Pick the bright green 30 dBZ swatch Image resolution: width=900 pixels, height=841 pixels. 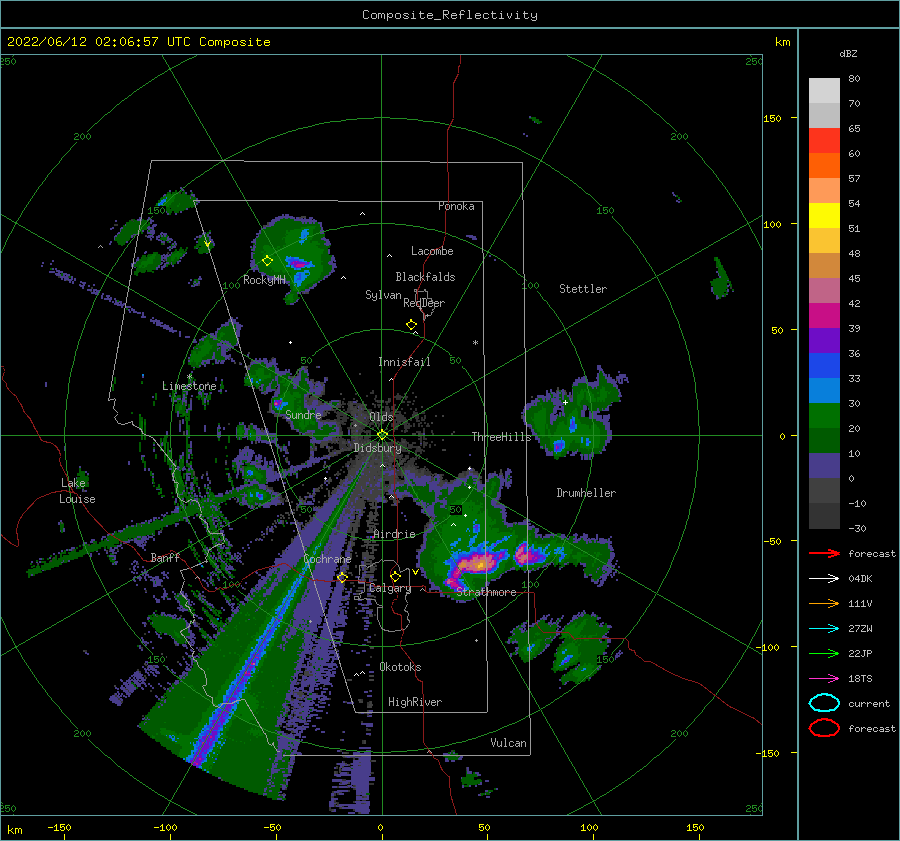[824, 415]
